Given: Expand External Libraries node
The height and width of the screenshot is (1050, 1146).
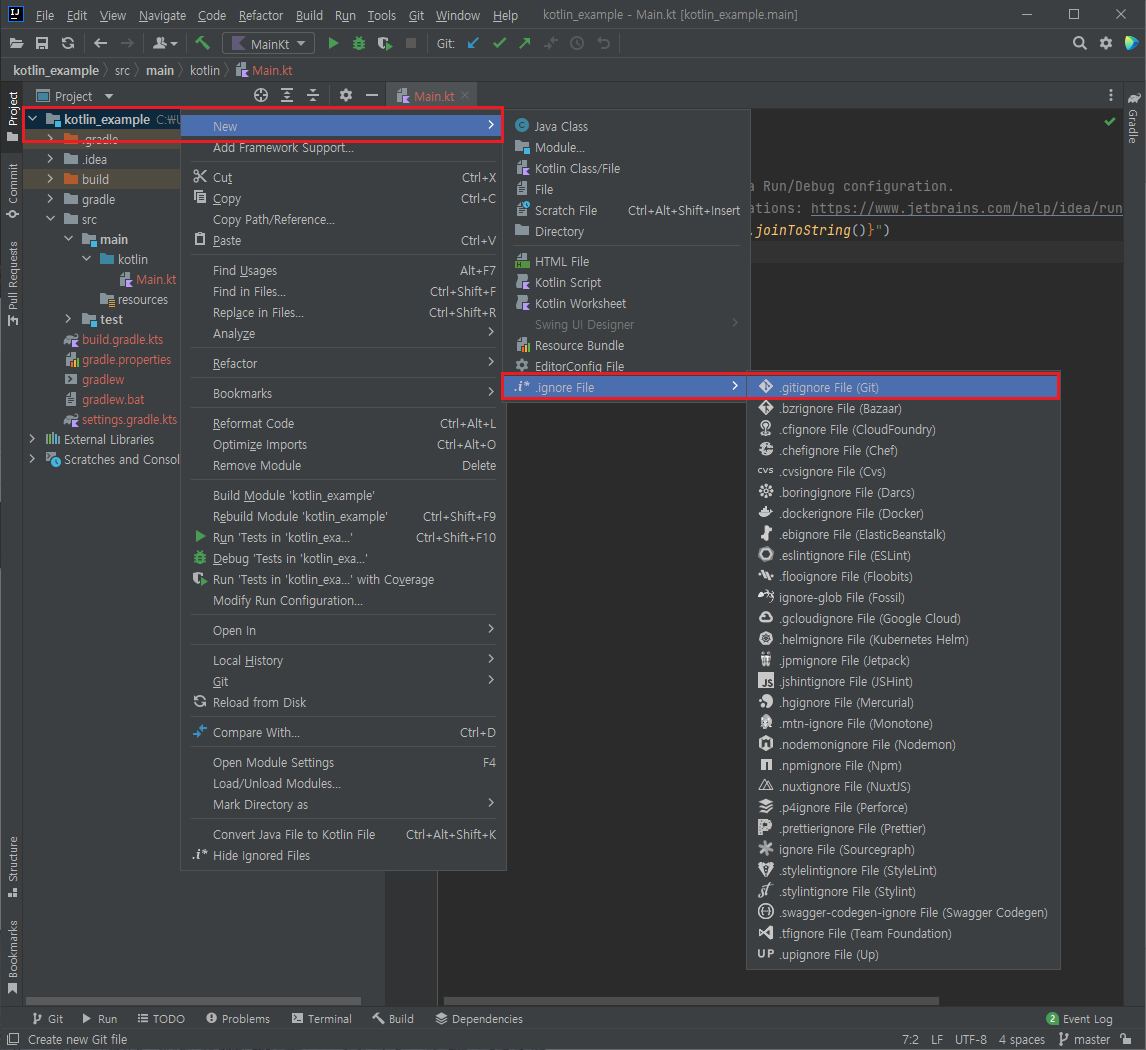Looking at the screenshot, I should pyautogui.click(x=32, y=439).
